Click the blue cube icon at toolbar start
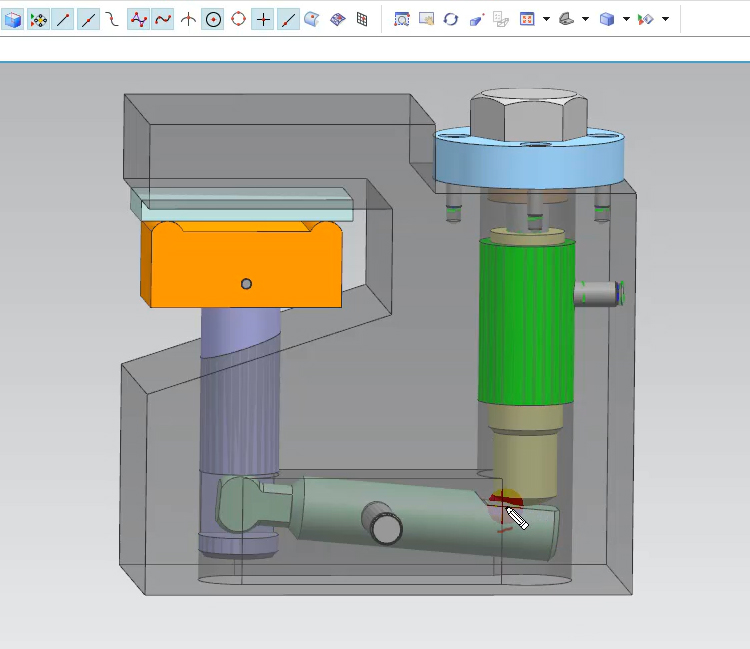750x649 pixels. (13, 19)
